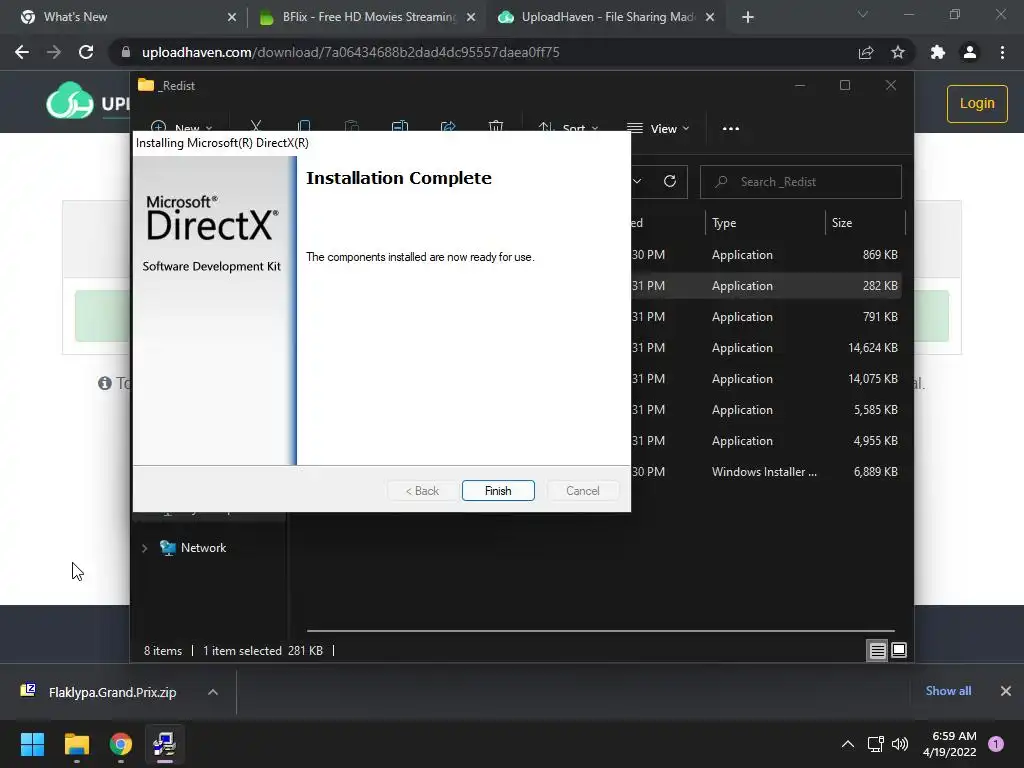Image resolution: width=1024 pixels, height=768 pixels.
Task: Click the disabled Back button in installer
Action: 422,490
